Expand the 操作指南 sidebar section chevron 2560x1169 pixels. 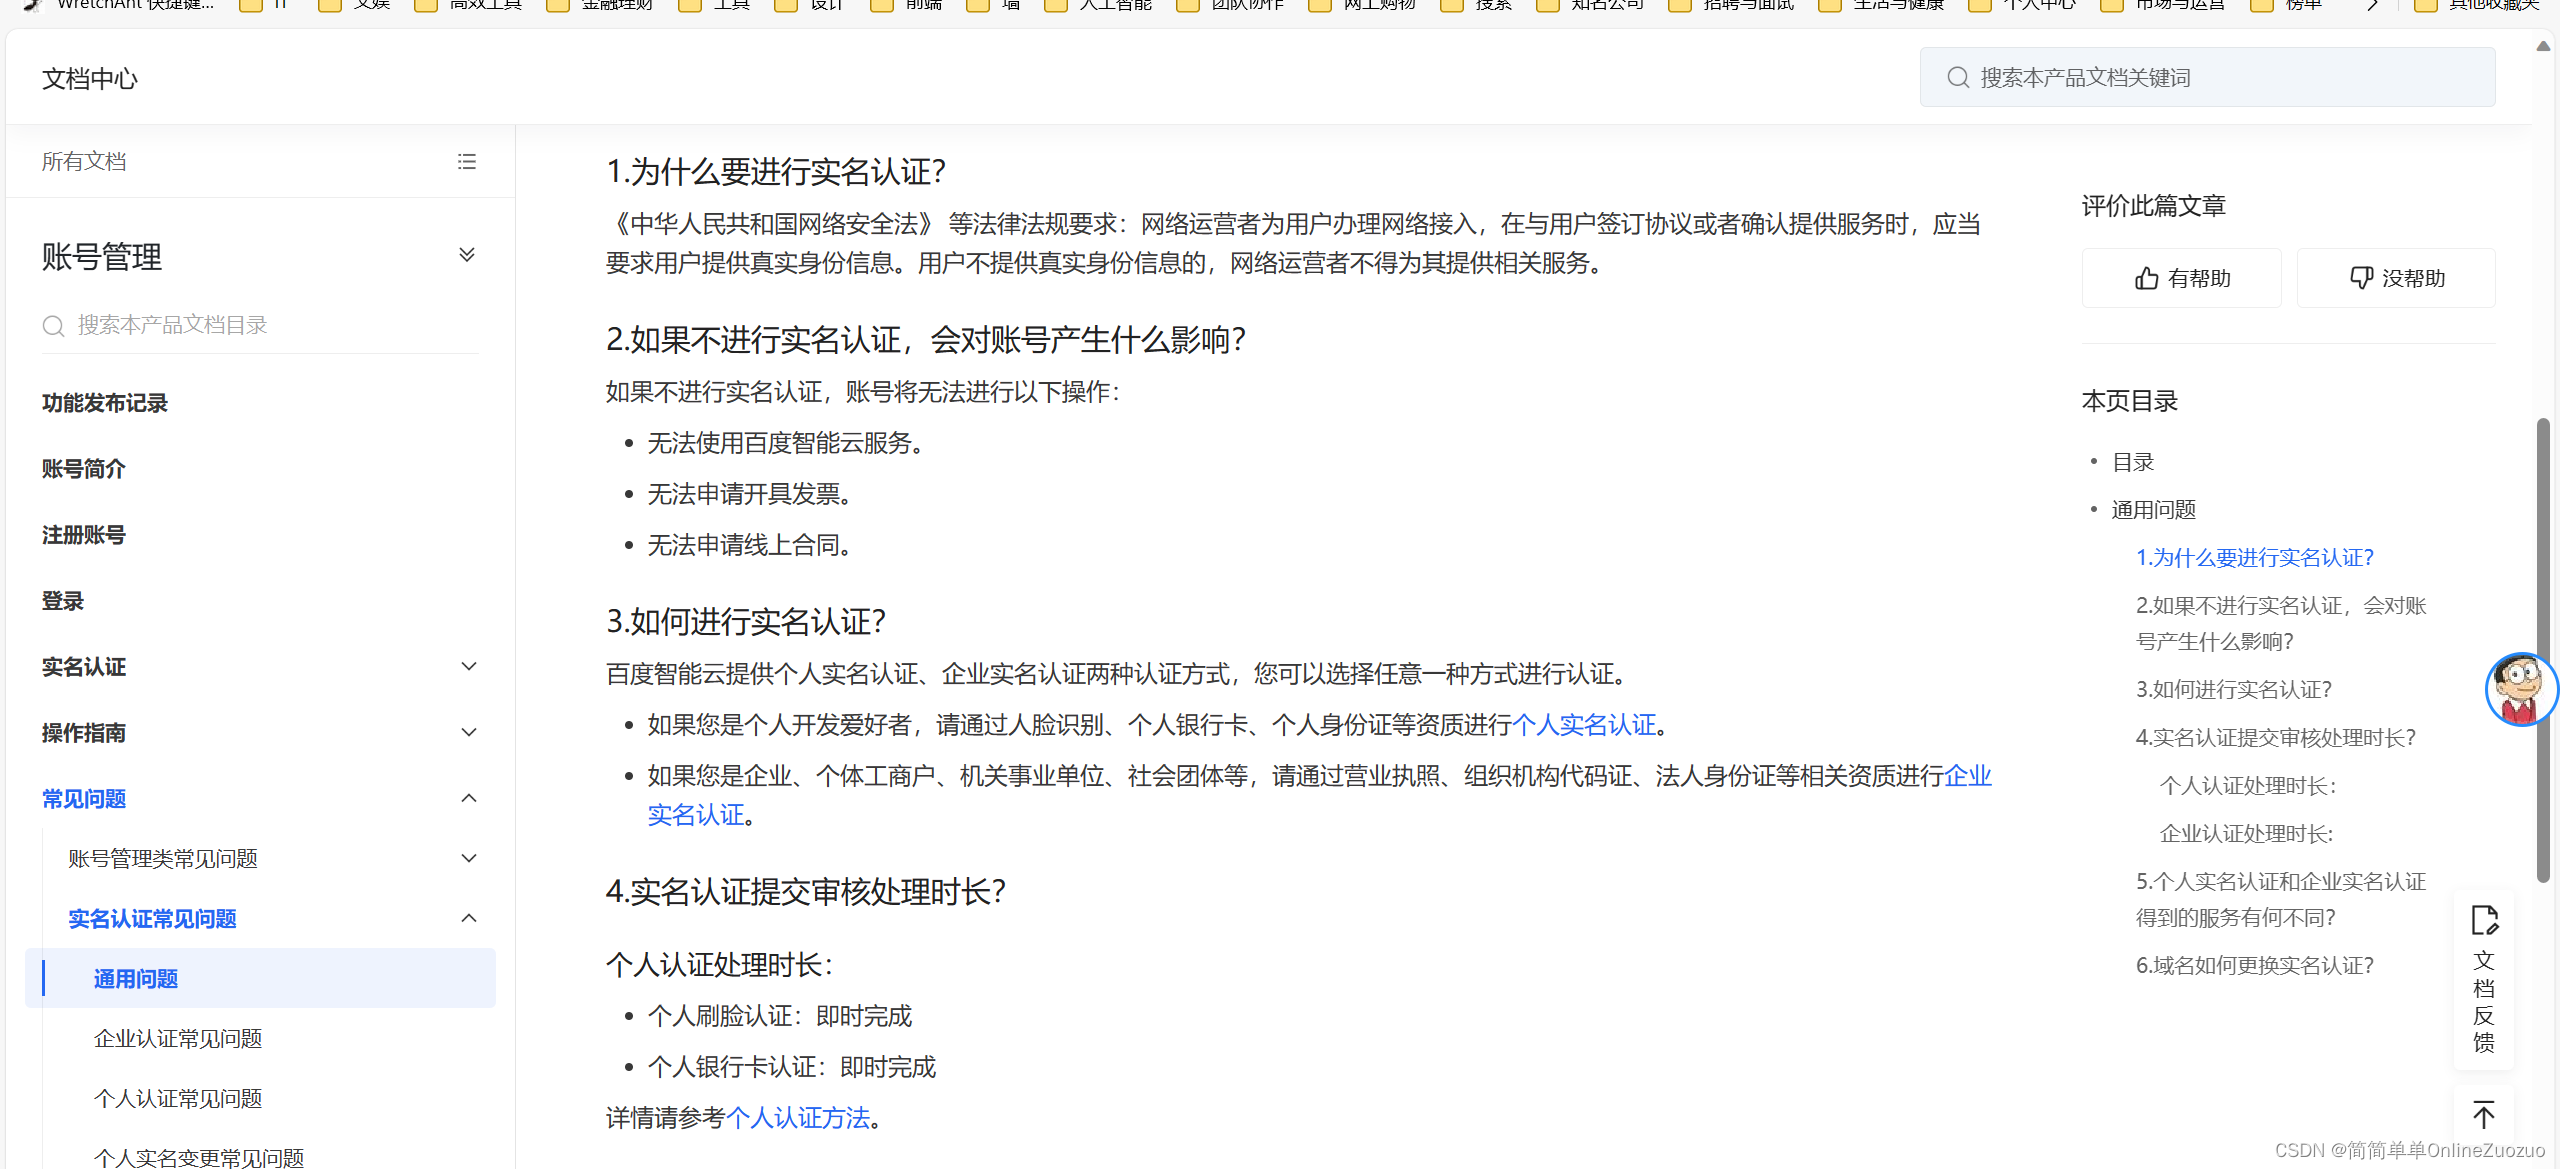click(469, 733)
